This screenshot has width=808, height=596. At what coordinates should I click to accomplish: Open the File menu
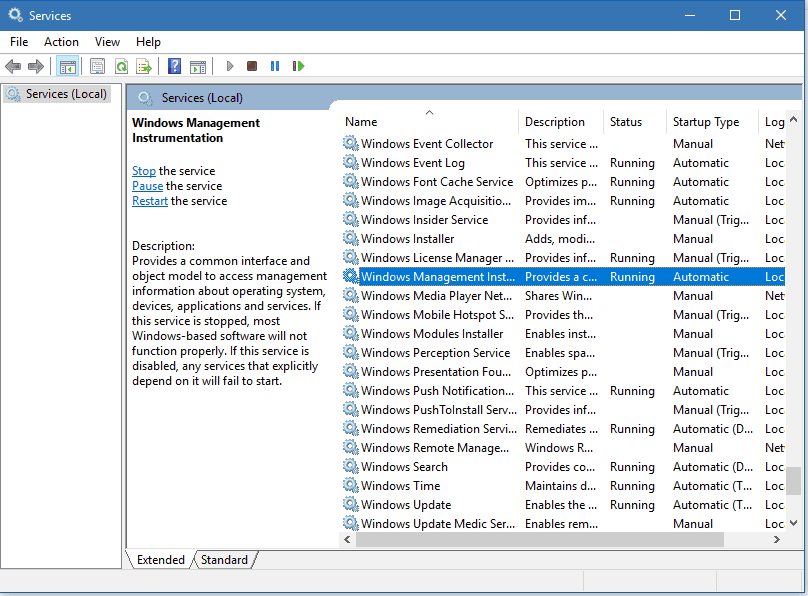19,42
